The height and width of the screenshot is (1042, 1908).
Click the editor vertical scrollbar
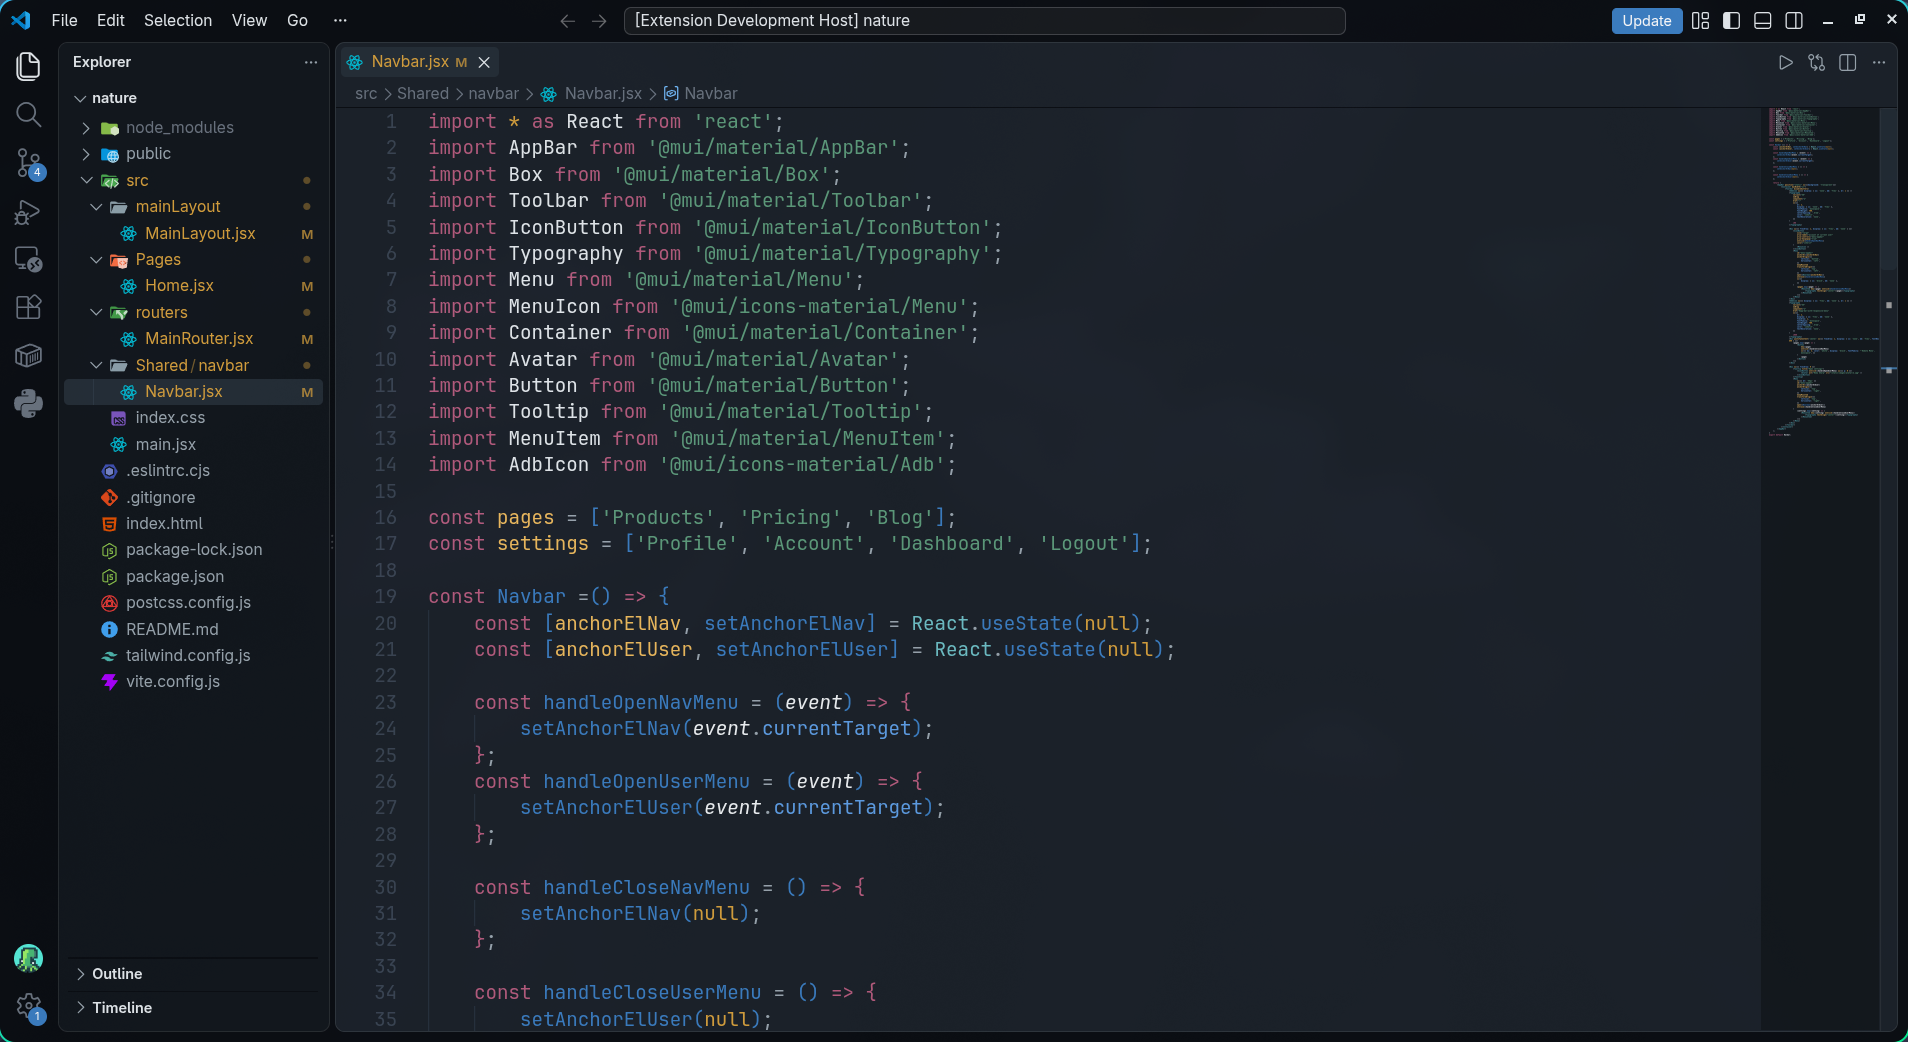[1888, 190]
